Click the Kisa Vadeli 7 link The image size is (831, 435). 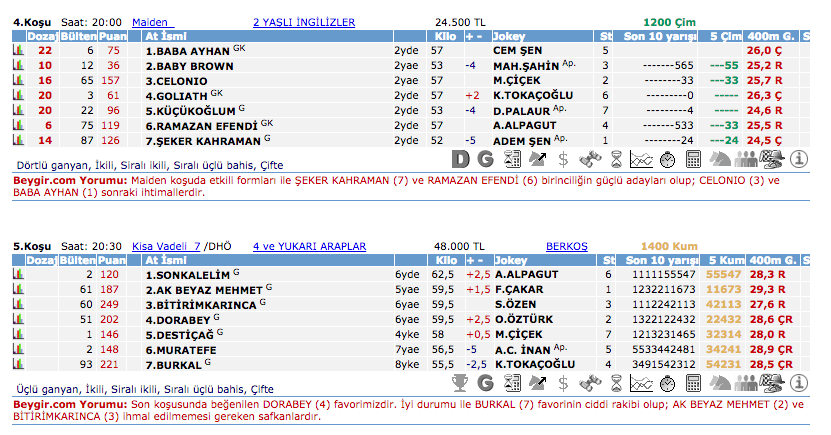click(168, 245)
